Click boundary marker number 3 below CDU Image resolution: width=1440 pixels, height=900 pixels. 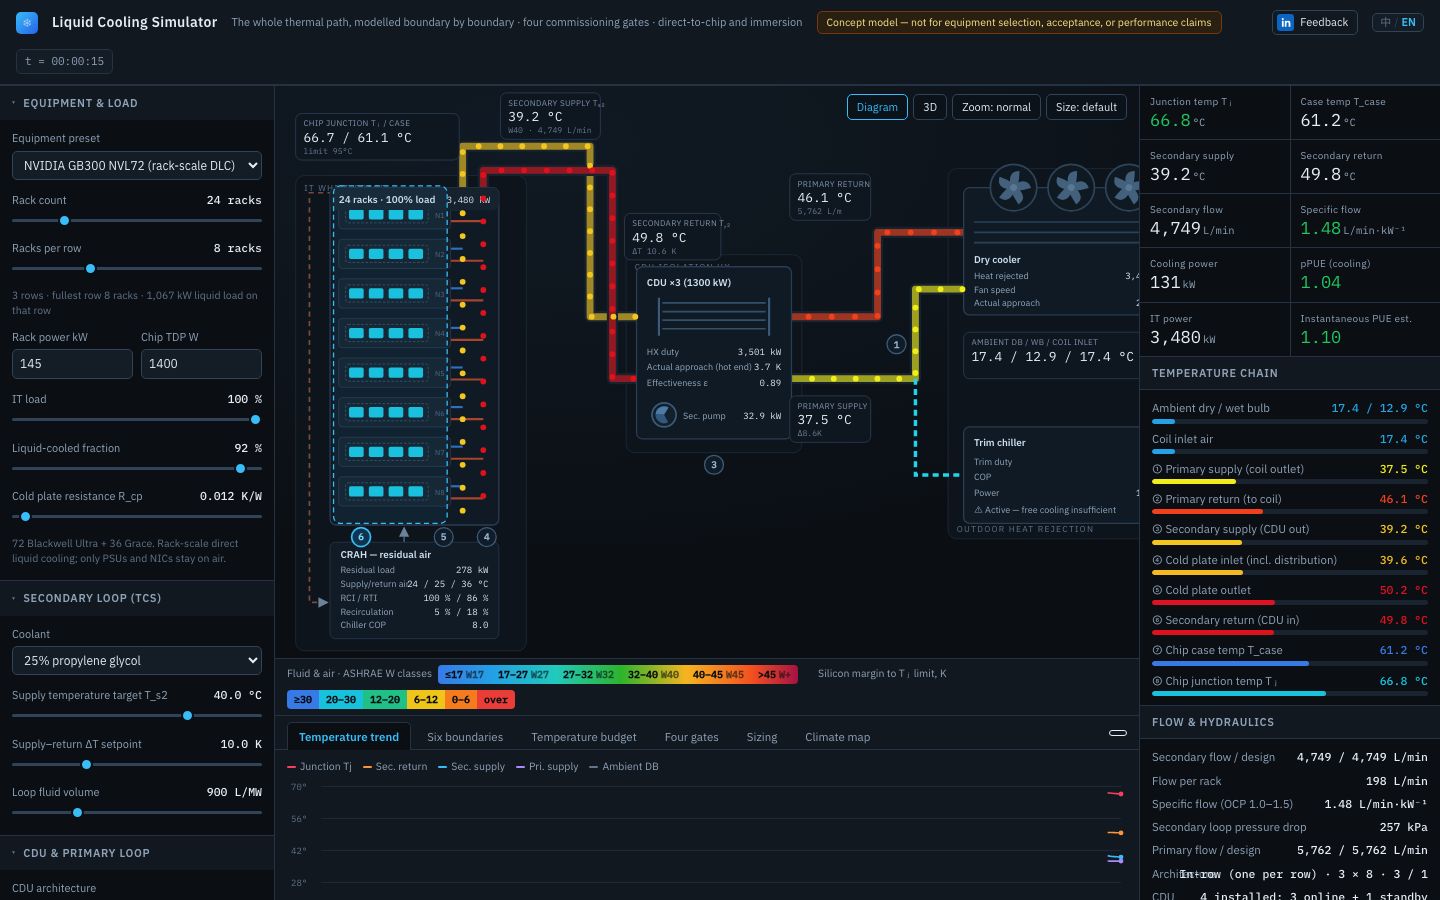(x=714, y=464)
